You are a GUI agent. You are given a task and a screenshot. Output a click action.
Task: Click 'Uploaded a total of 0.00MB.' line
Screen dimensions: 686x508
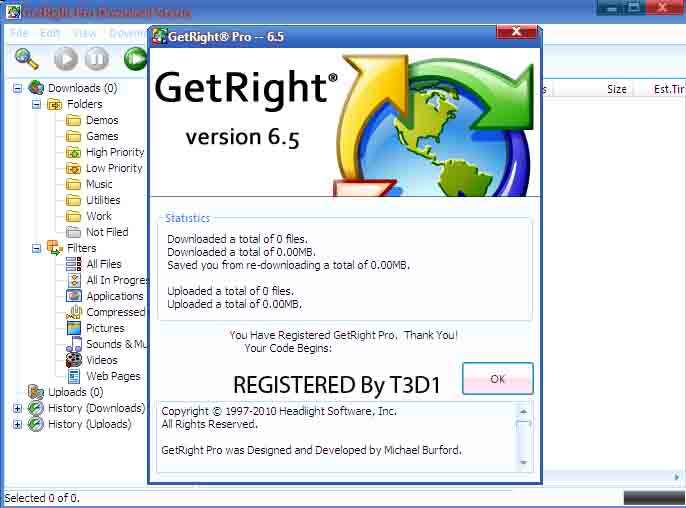point(234,304)
